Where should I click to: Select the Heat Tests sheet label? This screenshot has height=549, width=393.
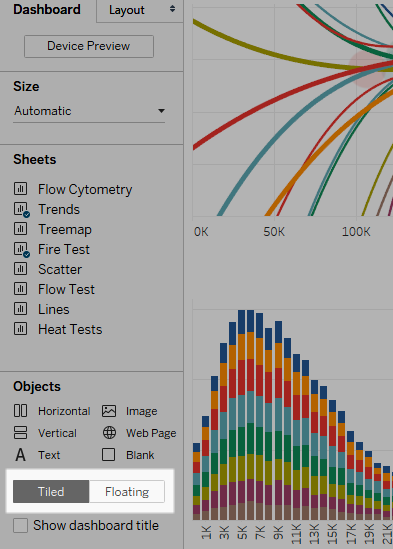pos(70,329)
